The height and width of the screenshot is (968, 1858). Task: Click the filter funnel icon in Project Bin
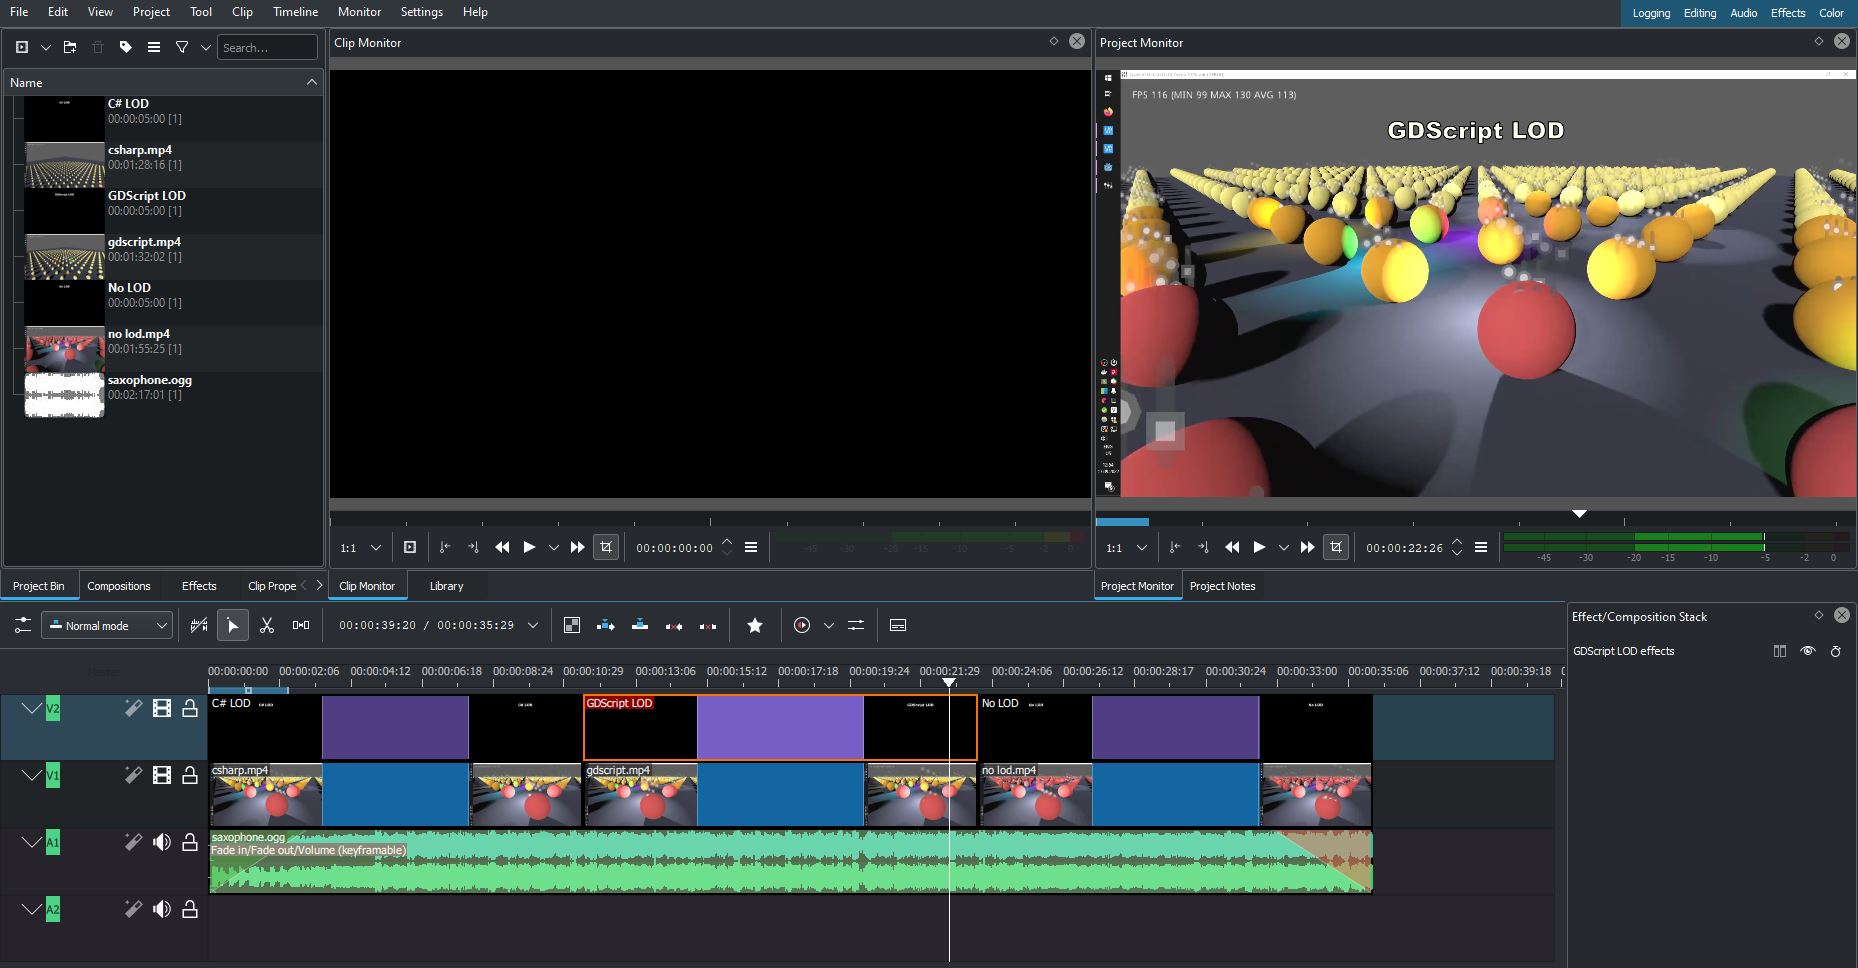[182, 47]
